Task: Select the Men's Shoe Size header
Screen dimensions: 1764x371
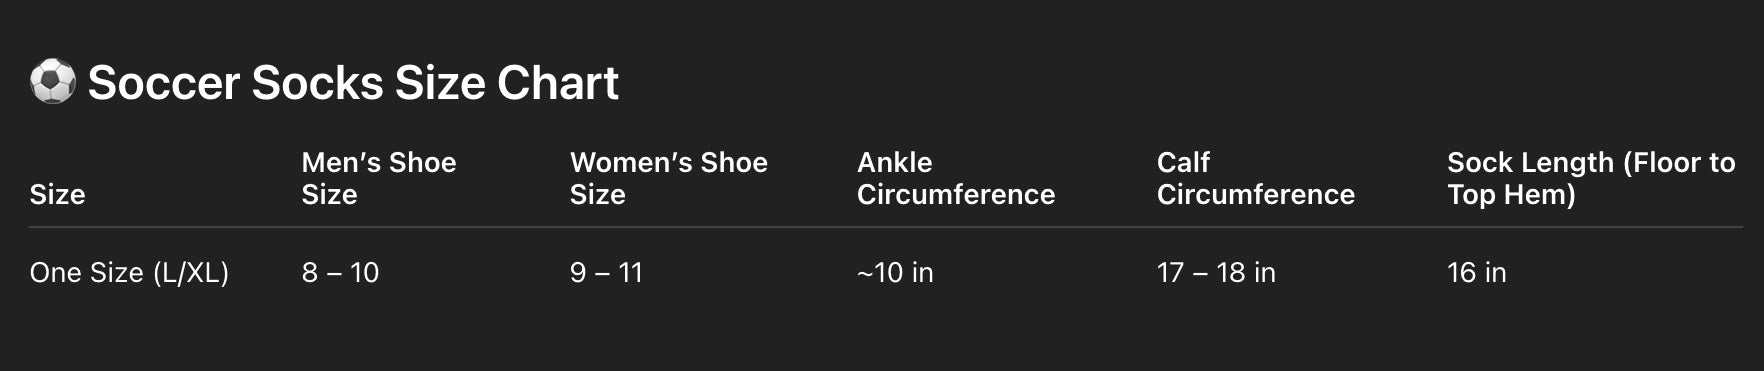Action: click(379, 178)
